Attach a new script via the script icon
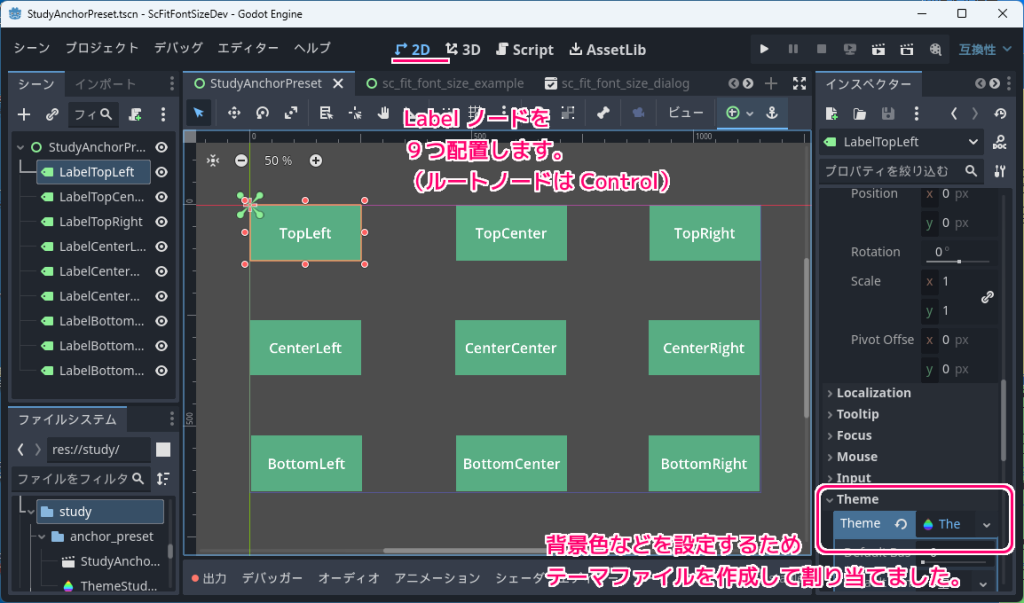 (x=136, y=115)
